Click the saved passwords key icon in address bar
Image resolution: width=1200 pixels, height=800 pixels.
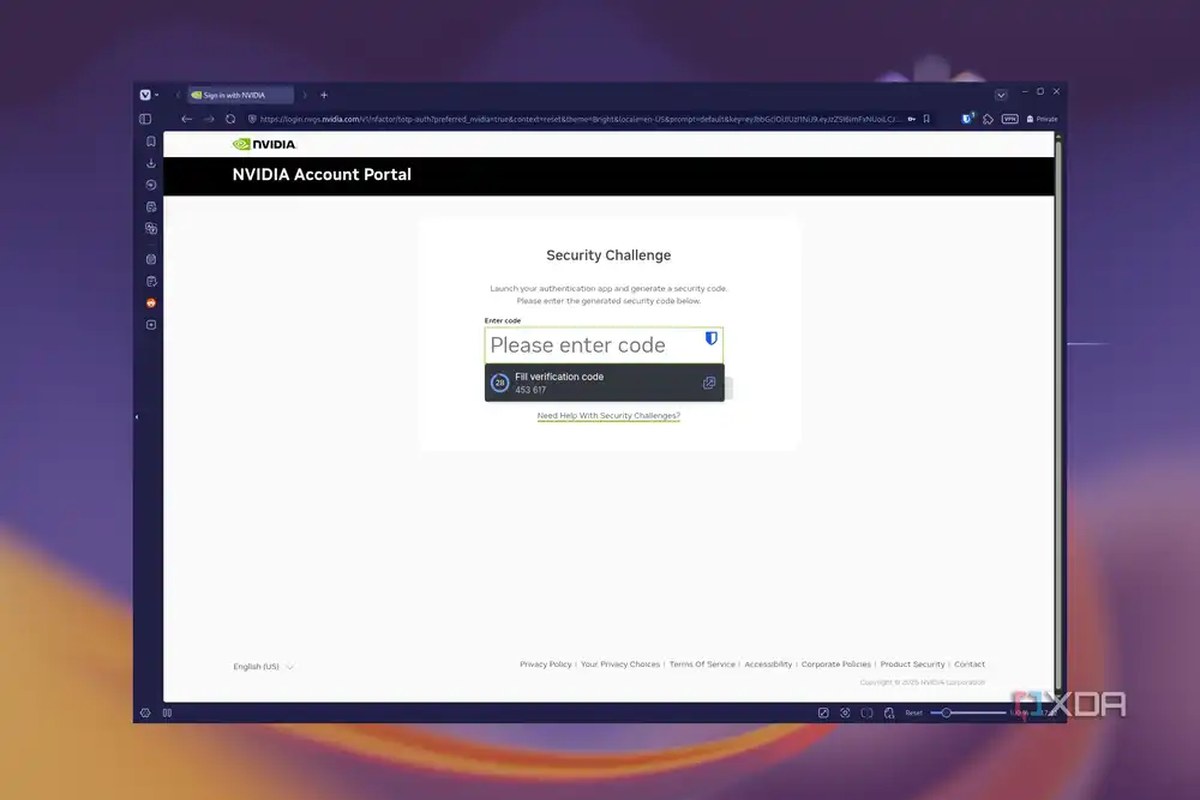pos(910,119)
